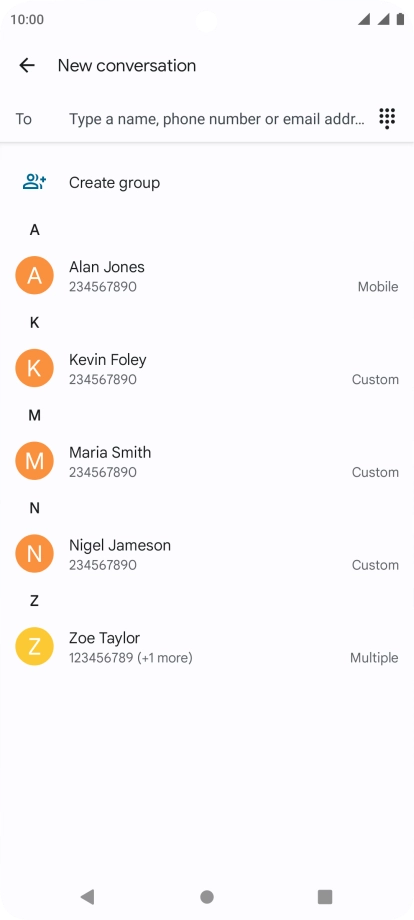The width and height of the screenshot is (414, 920).
Task: Focus the To recipient input field
Action: pos(217,119)
